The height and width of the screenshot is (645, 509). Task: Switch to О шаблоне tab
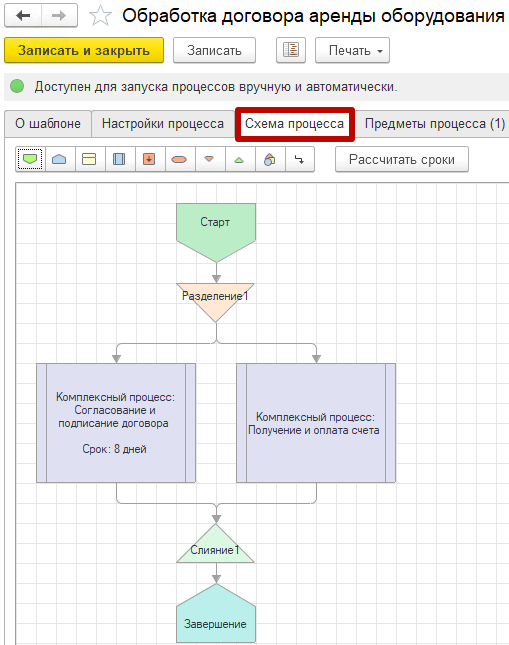tap(48, 123)
